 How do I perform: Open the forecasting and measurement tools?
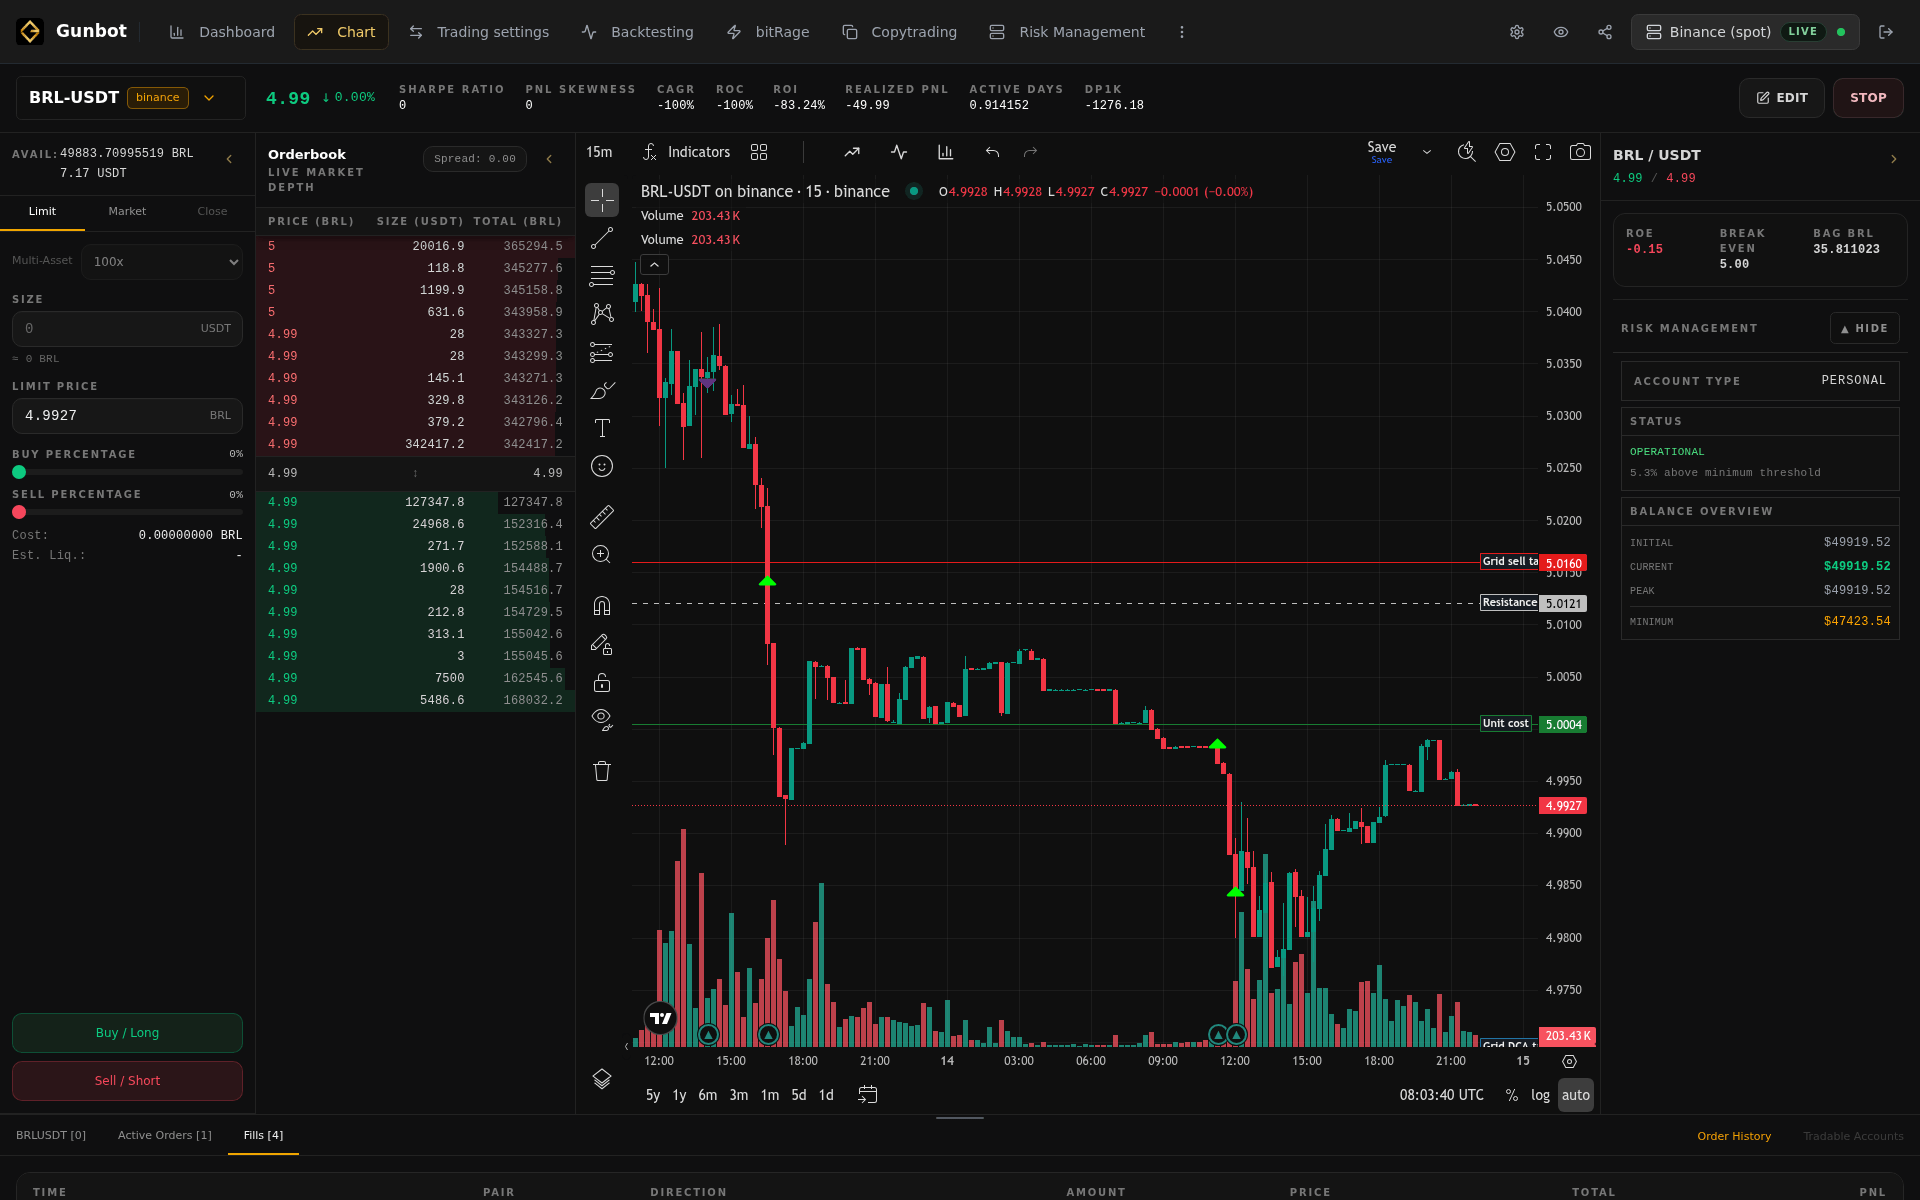(602, 352)
